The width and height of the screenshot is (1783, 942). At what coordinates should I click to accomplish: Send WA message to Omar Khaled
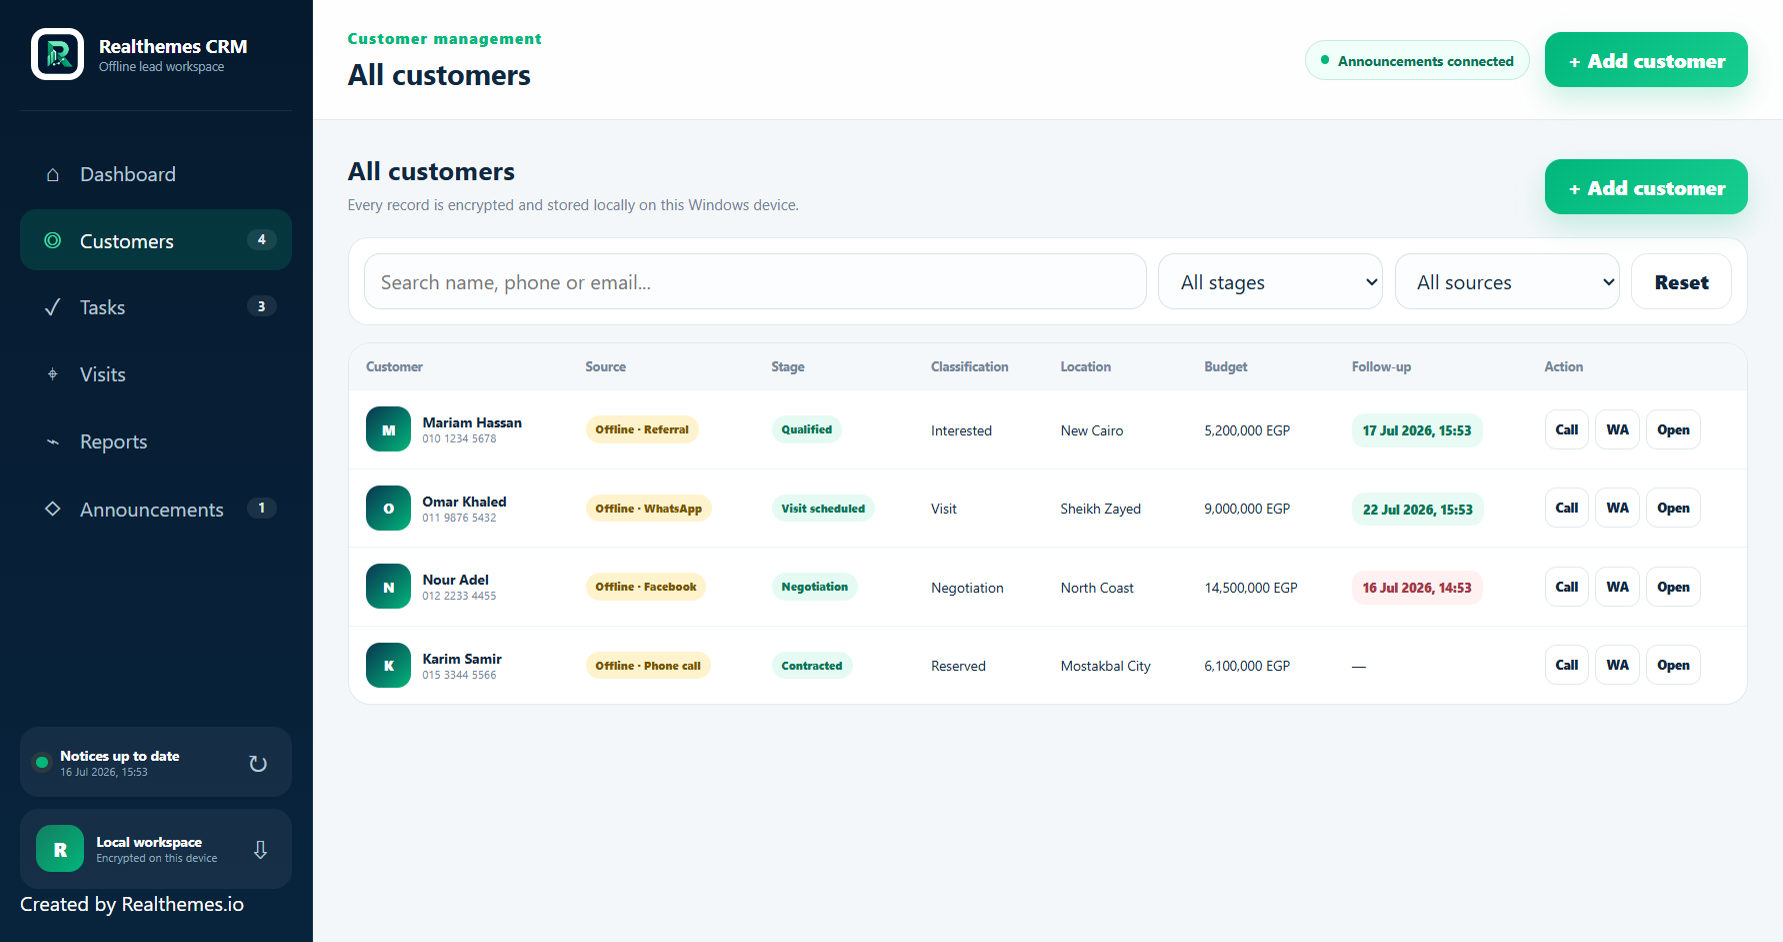pyautogui.click(x=1617, y=508)
